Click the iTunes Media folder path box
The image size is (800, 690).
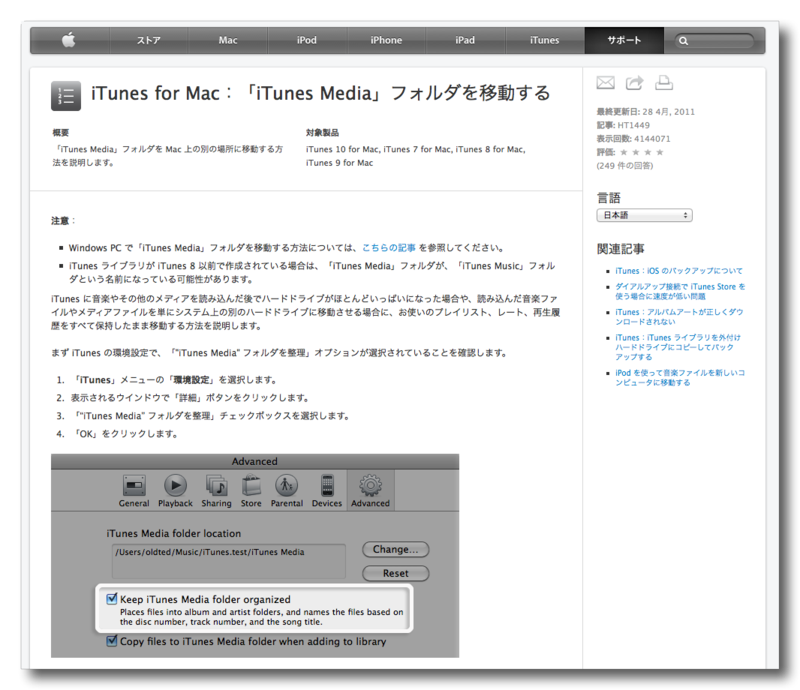pyautogui.click(x=229, y=560)
